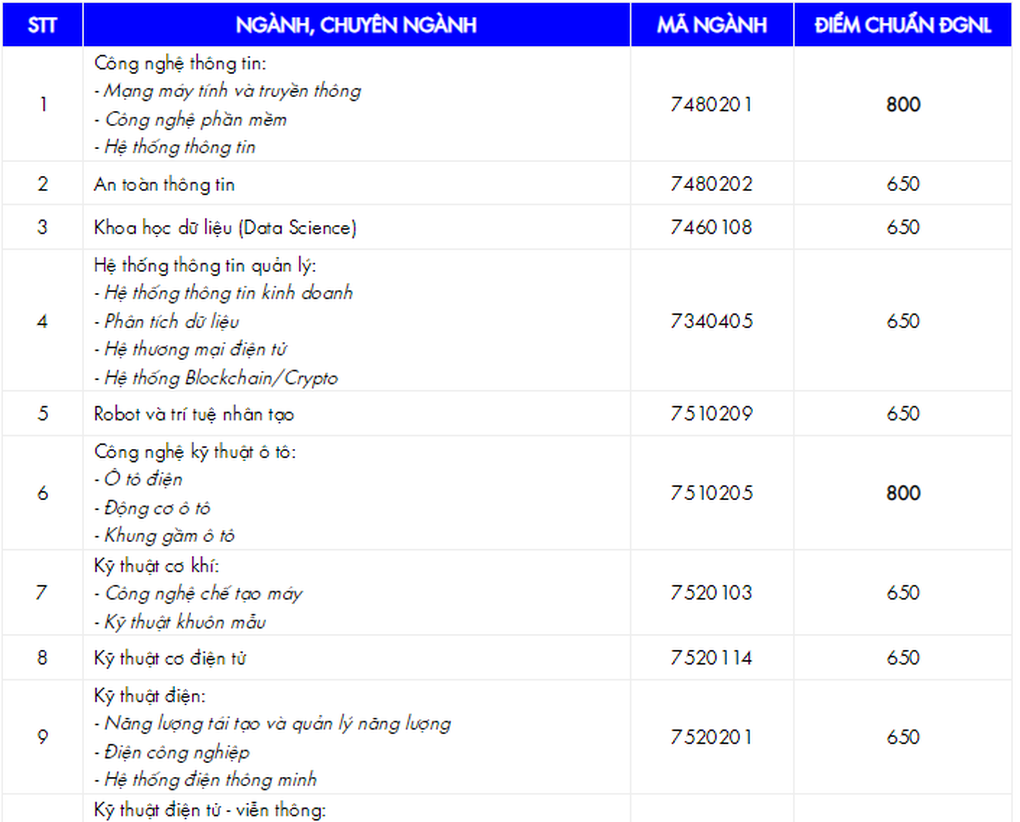Click score 650 for Robot và trí tuệ

click(x=903, y=414)
